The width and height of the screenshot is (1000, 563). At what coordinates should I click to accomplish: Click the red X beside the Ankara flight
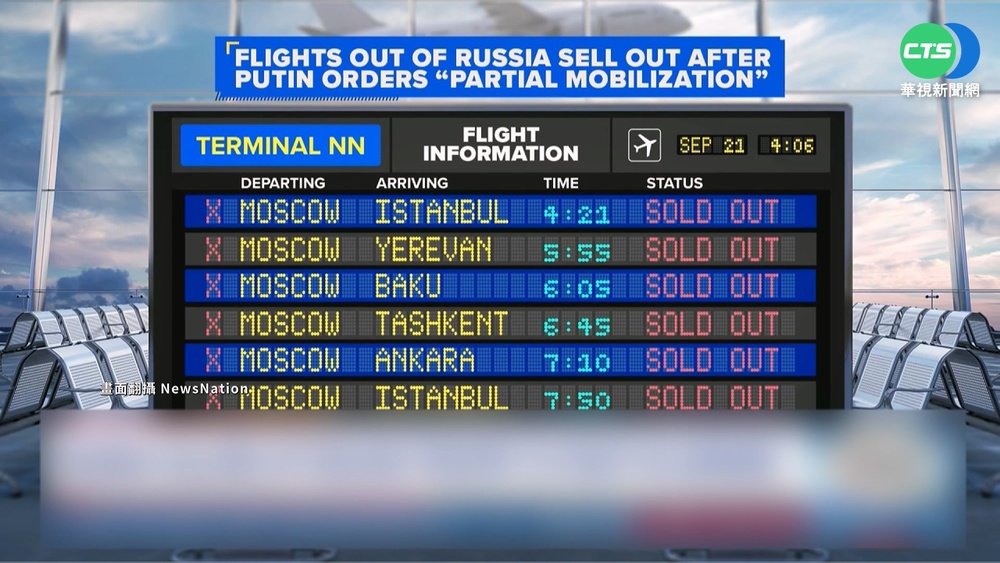coord(213,360)
